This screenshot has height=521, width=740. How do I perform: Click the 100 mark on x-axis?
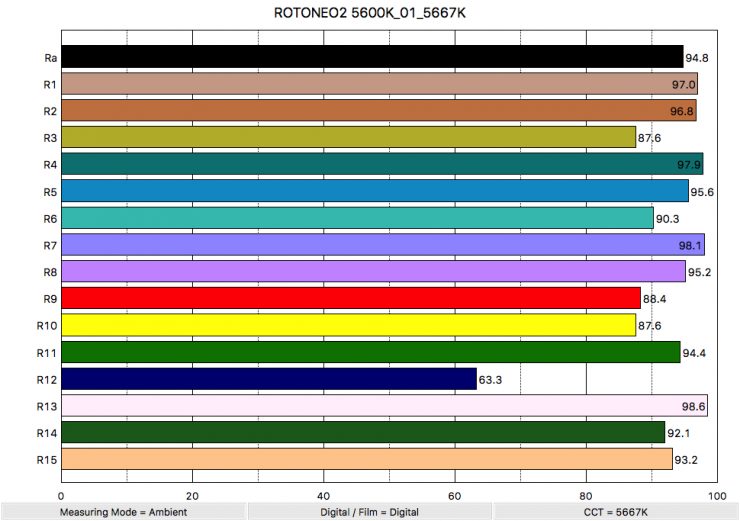coord(716,494)
